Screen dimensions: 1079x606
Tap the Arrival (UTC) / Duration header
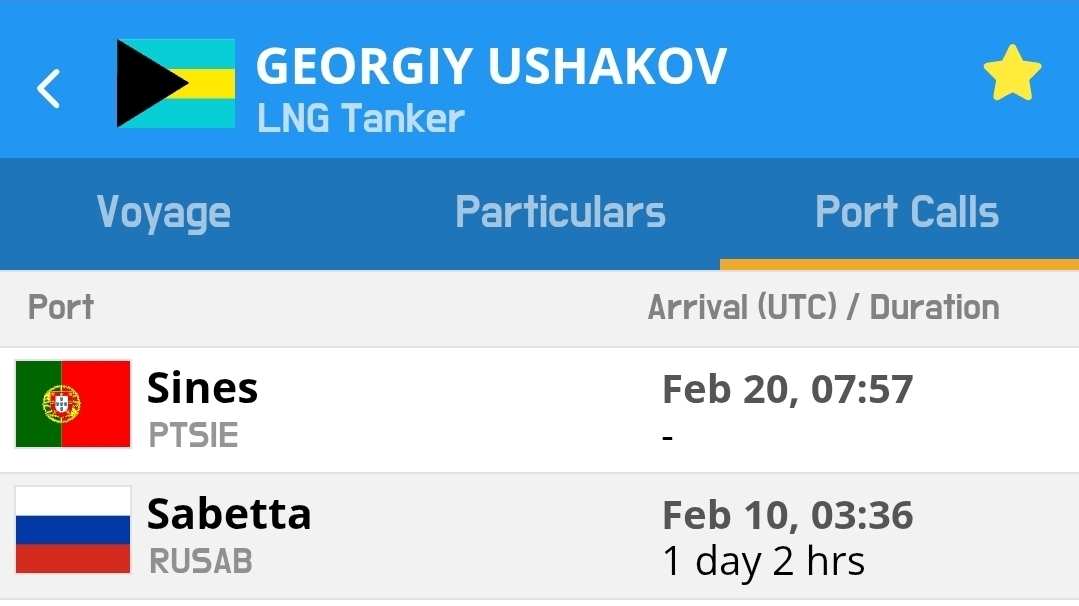823,307
